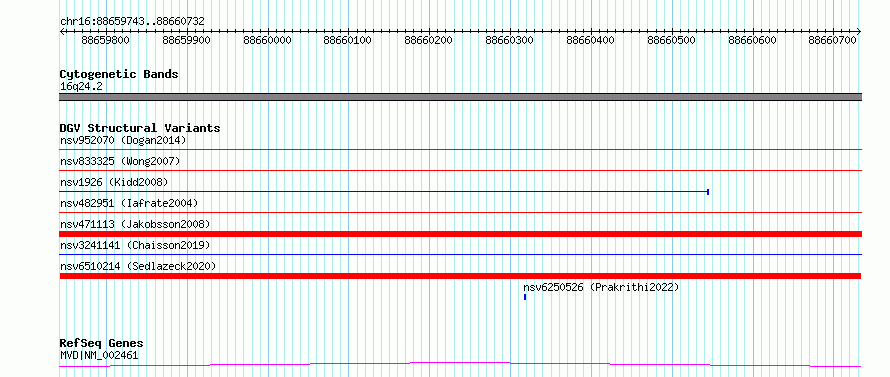This screenshot has width=890, height=377.
Task: Click ruler position 88660500
Action: pos(671,40)
